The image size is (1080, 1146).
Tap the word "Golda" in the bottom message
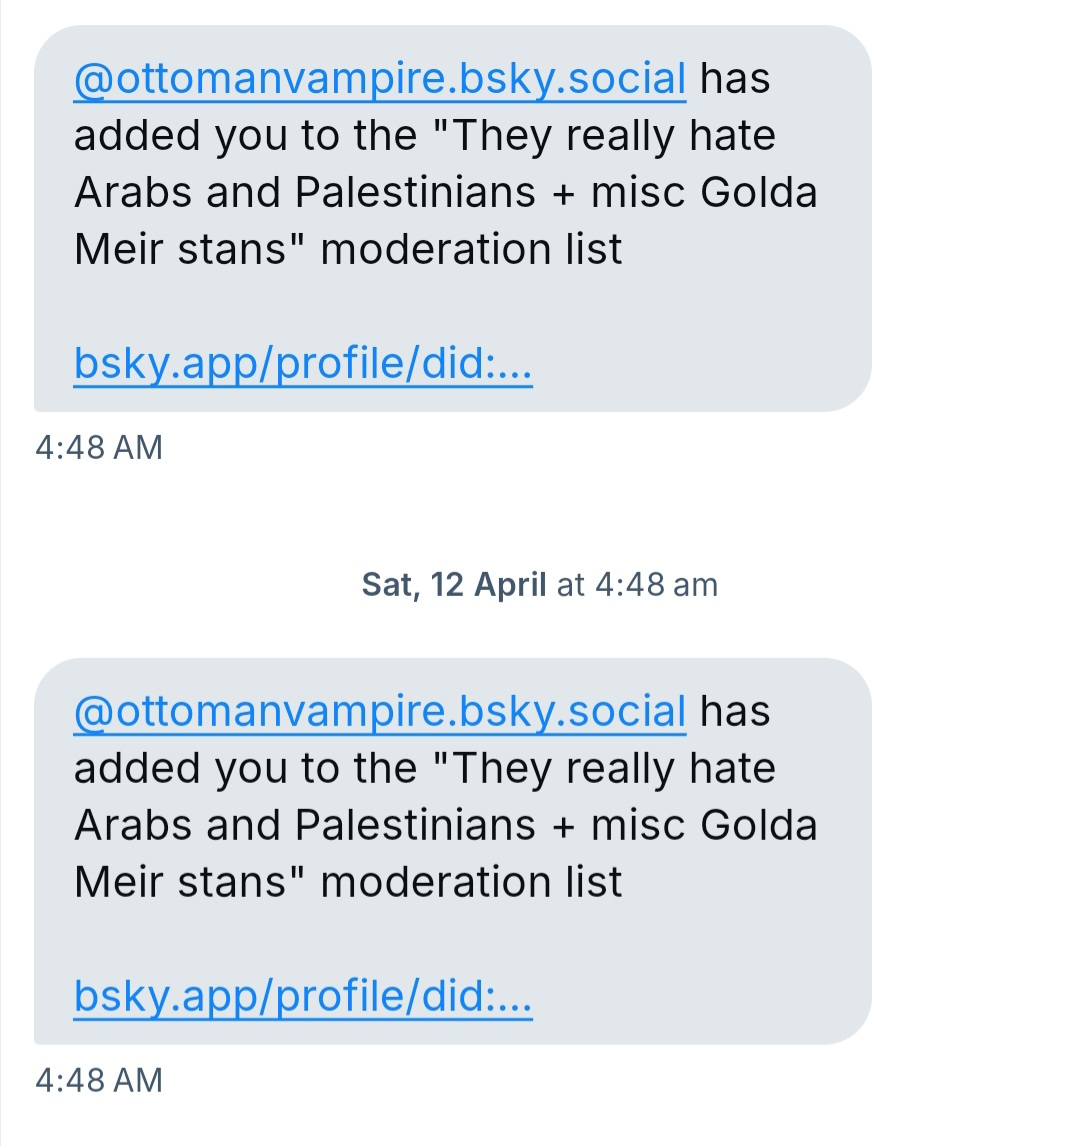[758, 825]
